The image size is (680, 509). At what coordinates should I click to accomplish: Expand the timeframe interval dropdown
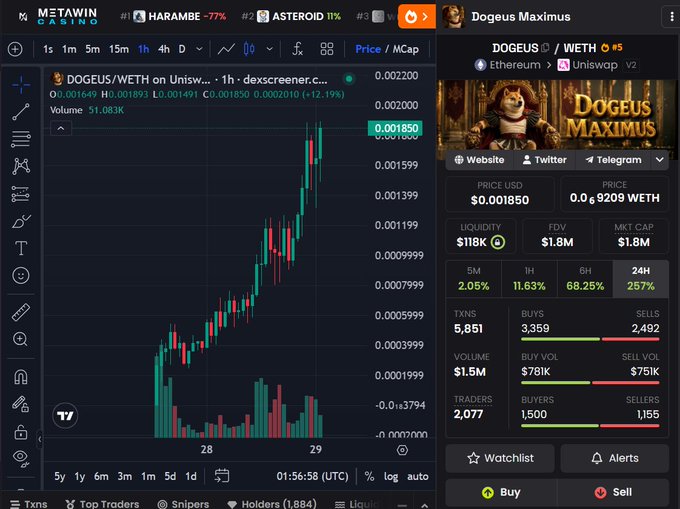(x=199, y=49)
